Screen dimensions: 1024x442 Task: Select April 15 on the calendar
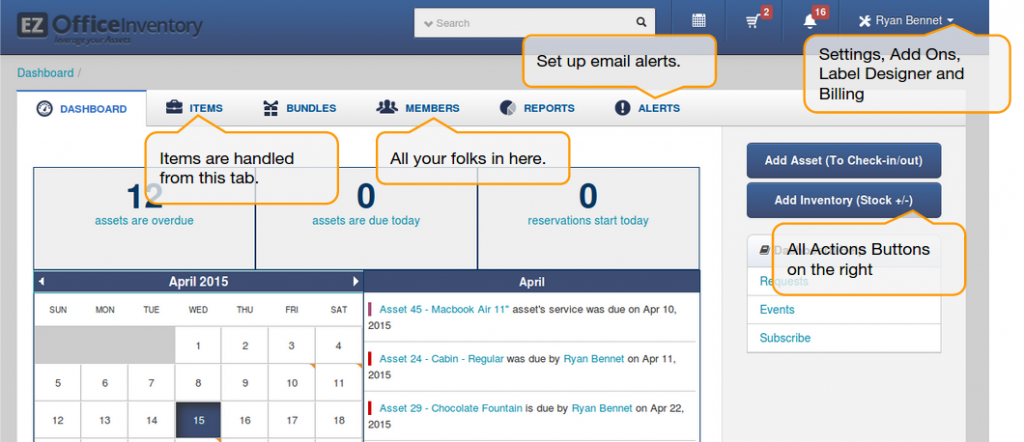(x=198, y=420)
